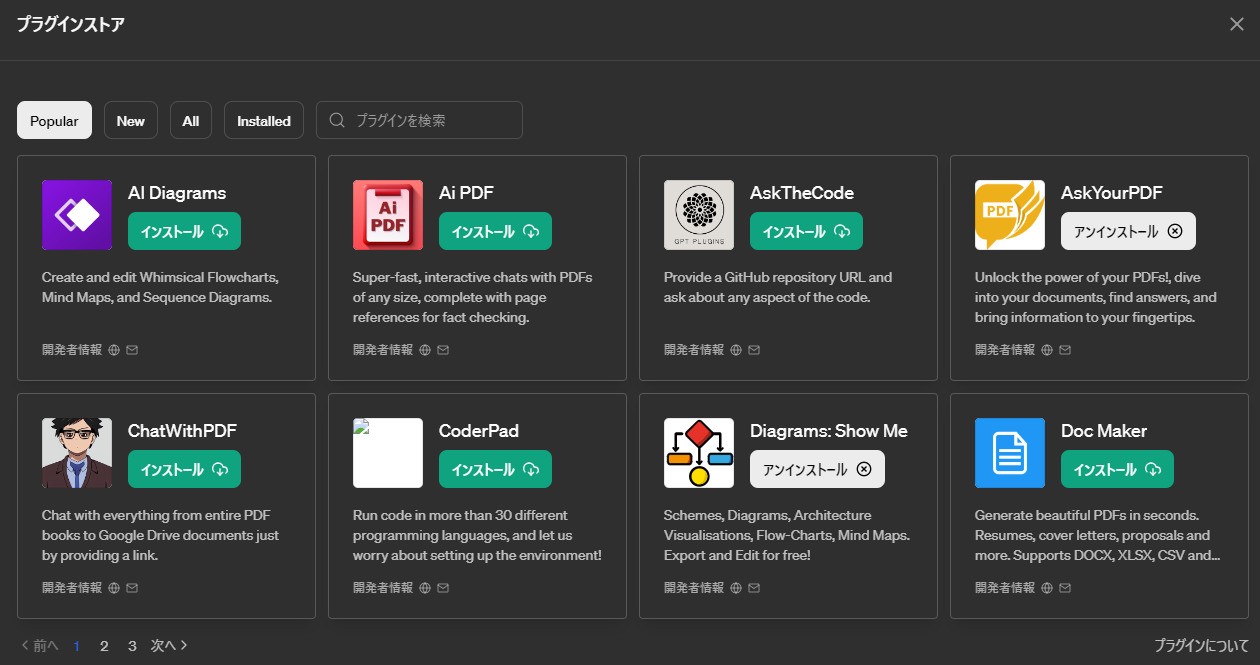
Task: Open AI Diagrams developer website globe icon
Action: point(114,350)
